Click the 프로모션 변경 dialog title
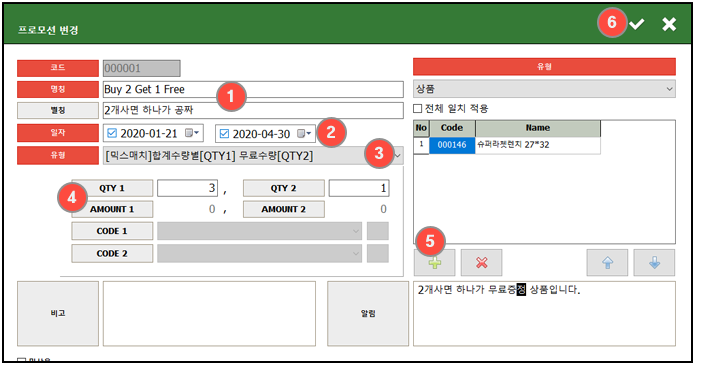 [48, 30]
